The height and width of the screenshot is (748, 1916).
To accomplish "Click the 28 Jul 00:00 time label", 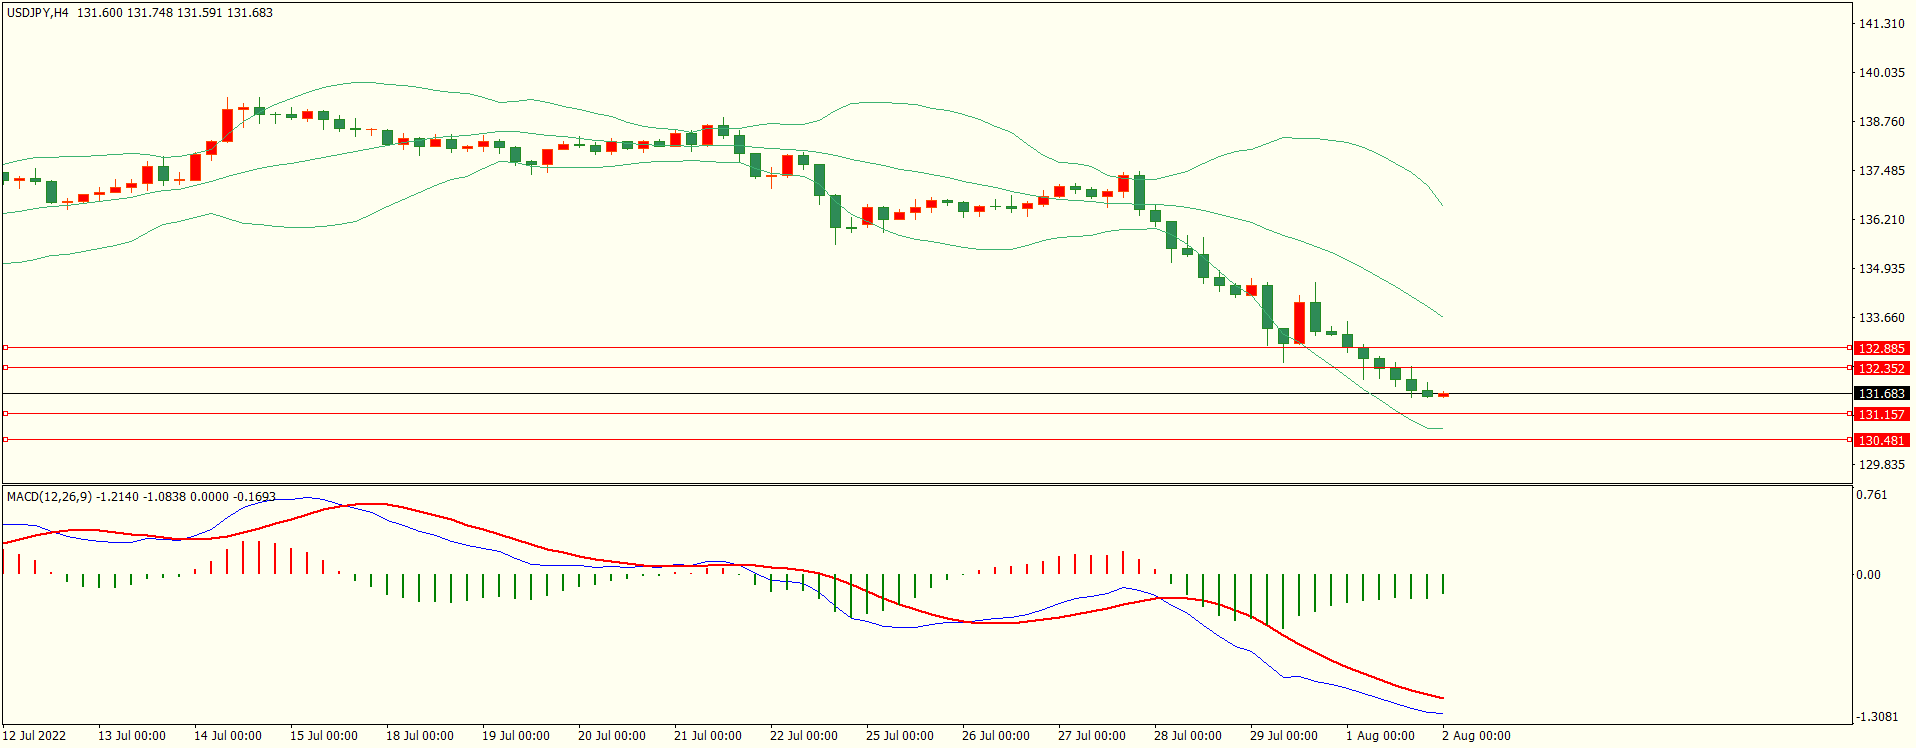I will 1188,736.
